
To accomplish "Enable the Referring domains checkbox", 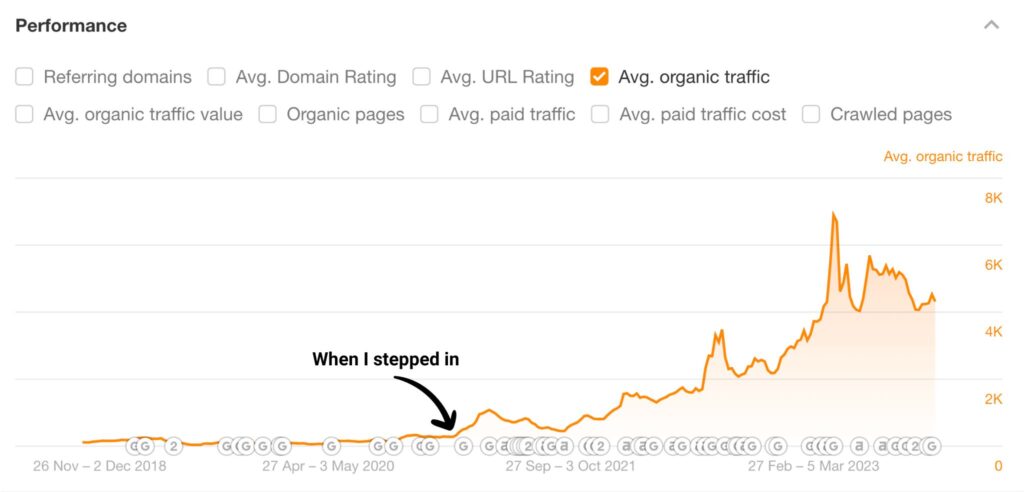I will click(x=25, y=77).
